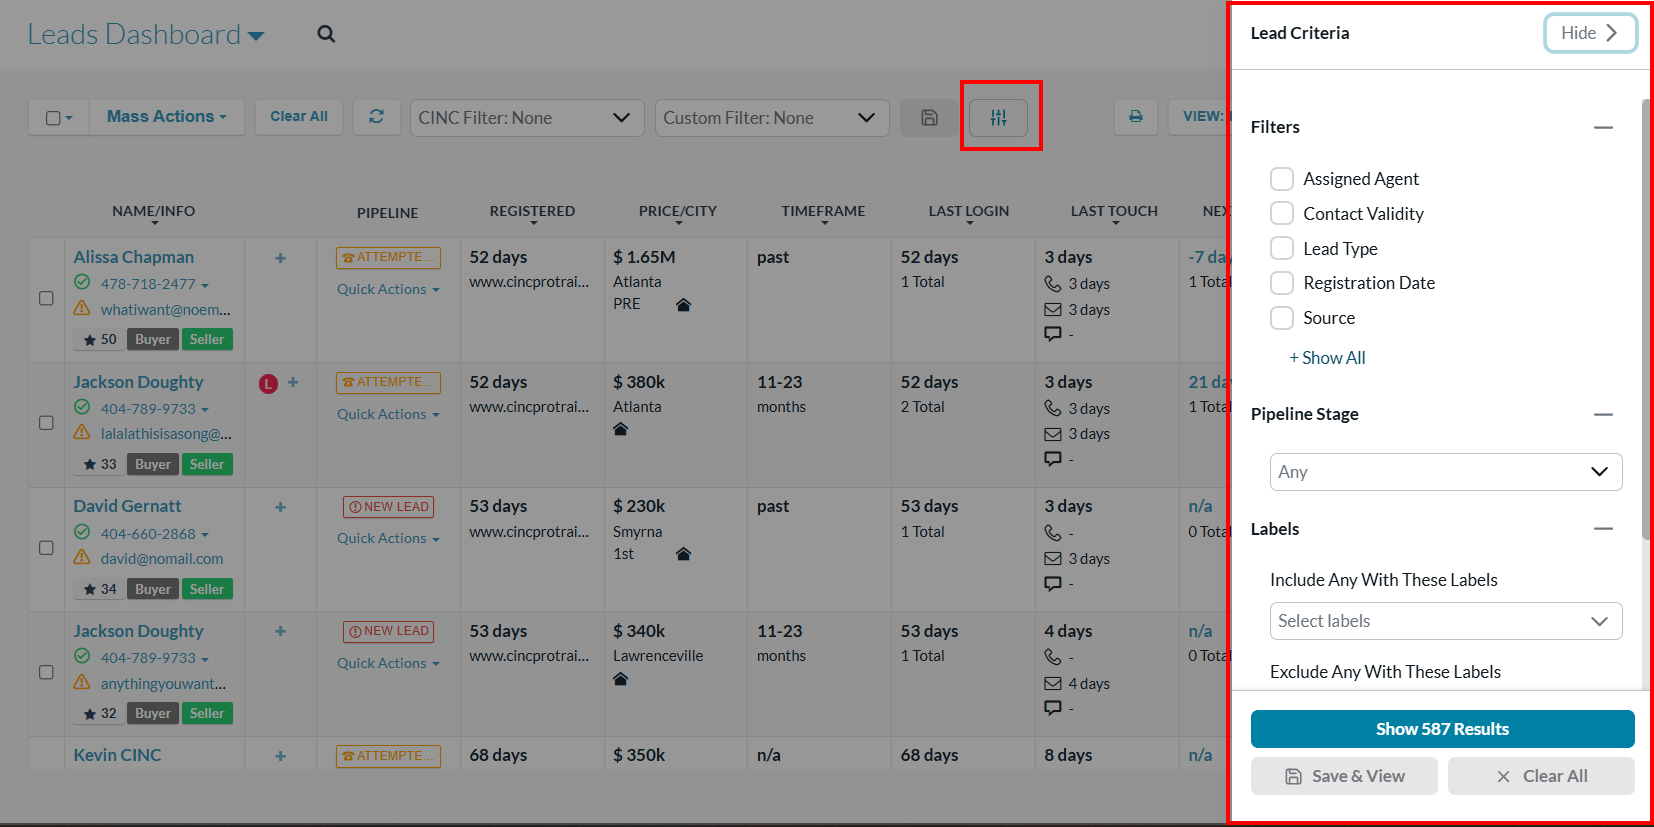Sort by the REGISTERED column header
1654x827 pixels.
[532, 212]
